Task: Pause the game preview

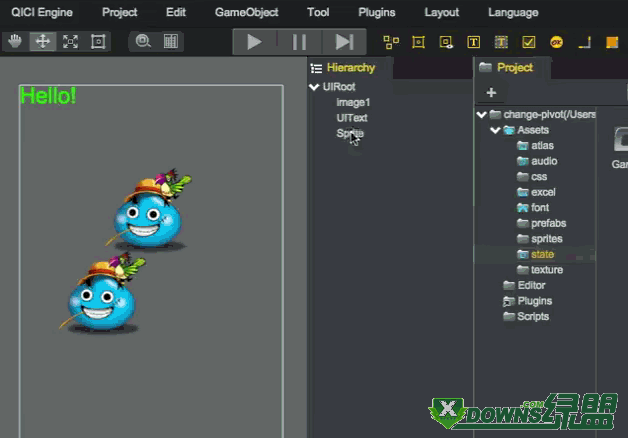Action: pos(299,42)
